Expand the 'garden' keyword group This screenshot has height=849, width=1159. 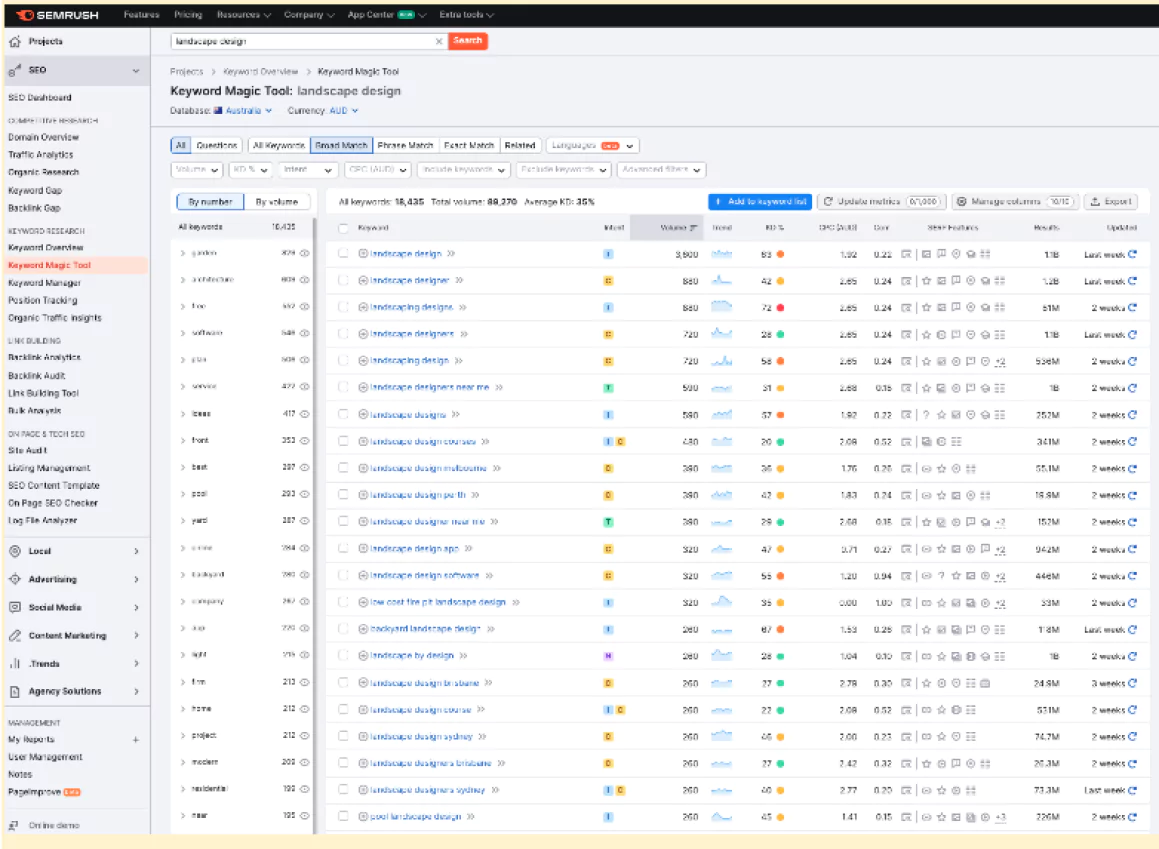[x=183, y=253]
